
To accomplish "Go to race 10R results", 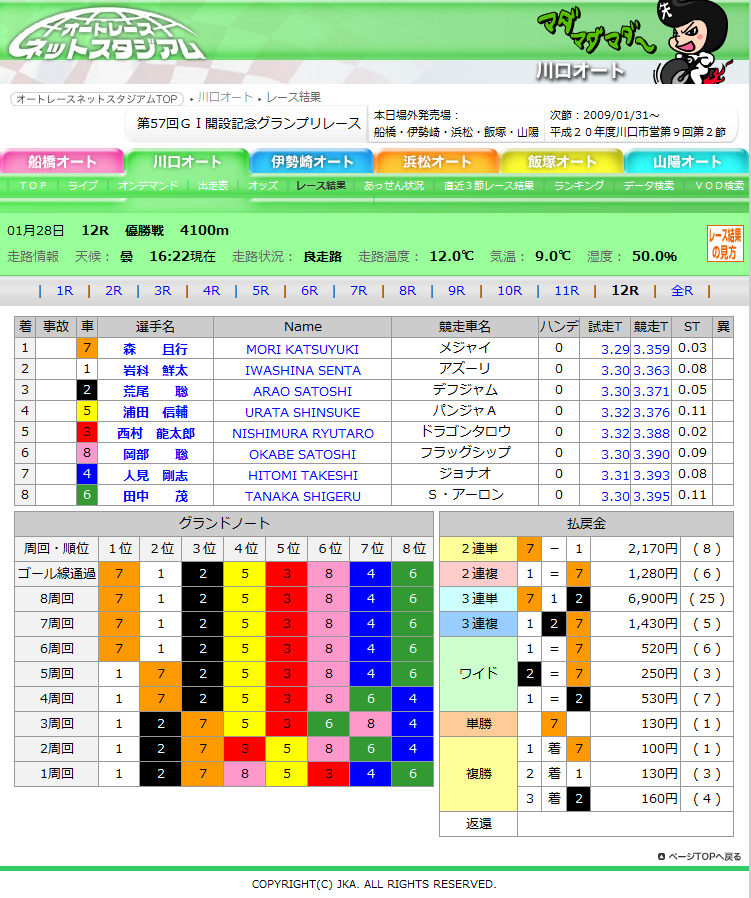I will pyautogui.click(x=509, y=290).
